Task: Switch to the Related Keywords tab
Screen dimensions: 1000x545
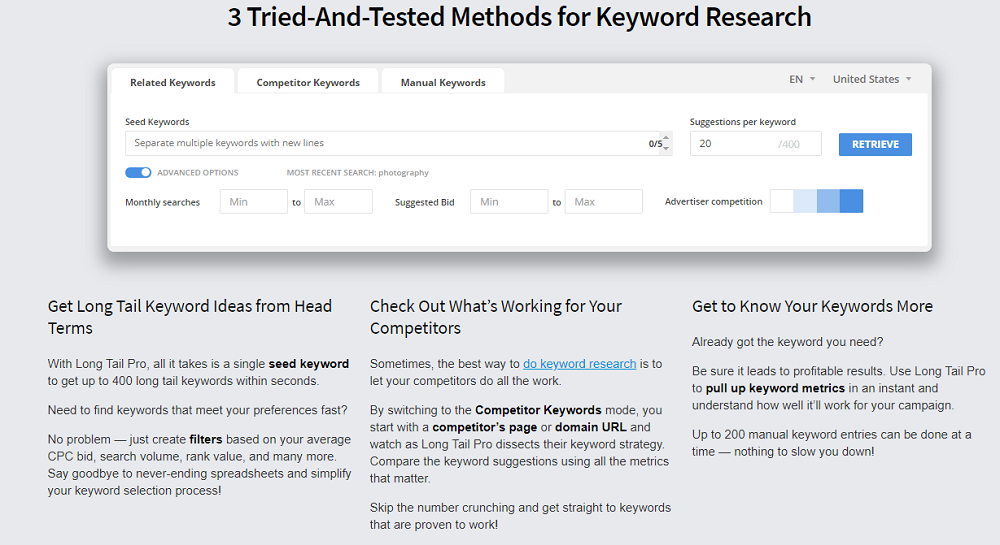Action: point(172,83)
